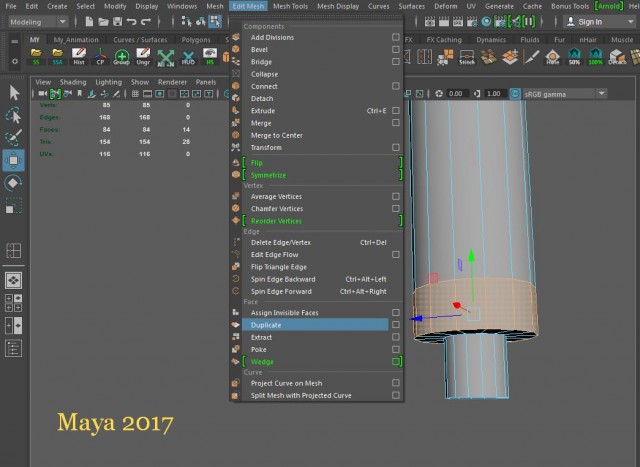Activate the Rotate tool
640x467 pixels.
click(x=13, y=183)
